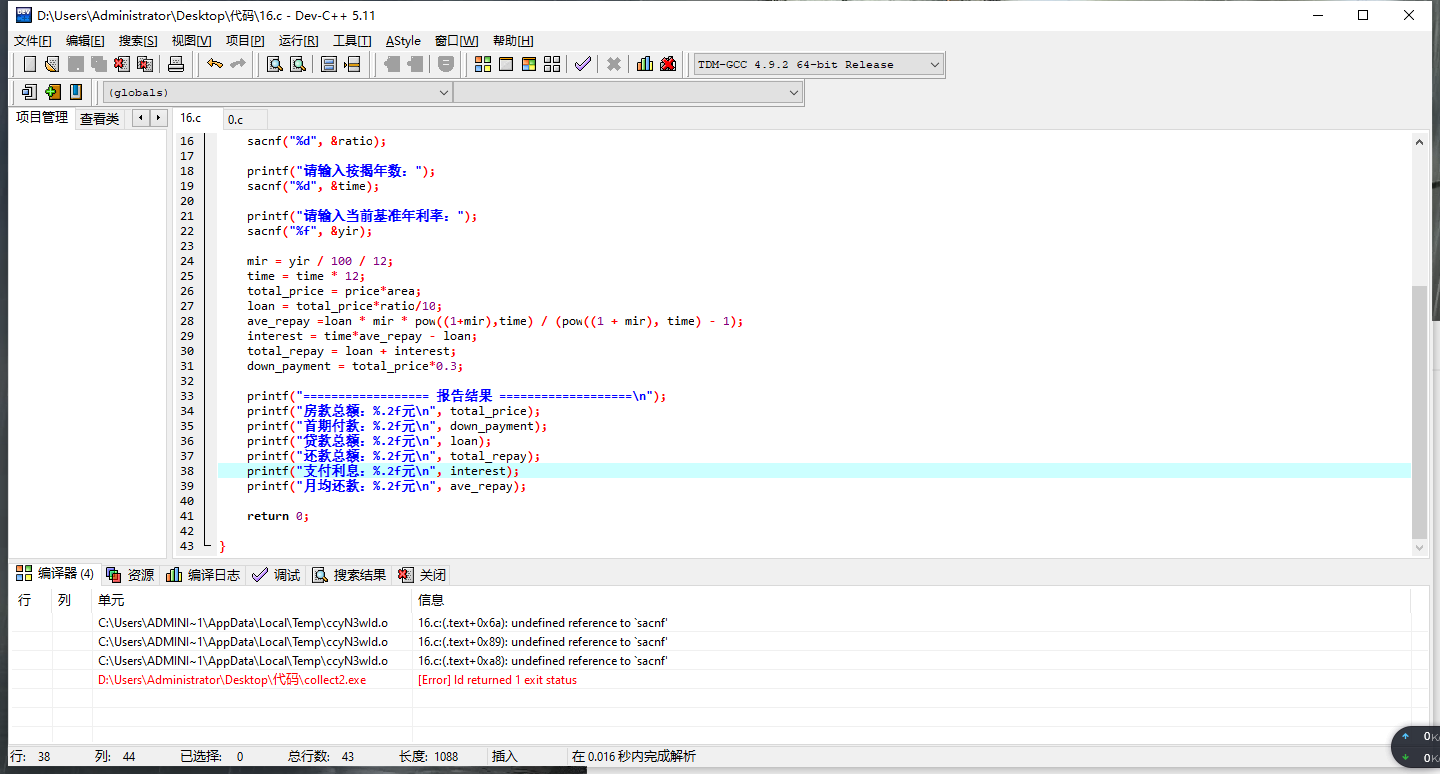Open the AStyle menu
The width and height of the screenshot is (1440, 774).
(x=403, y=40)
